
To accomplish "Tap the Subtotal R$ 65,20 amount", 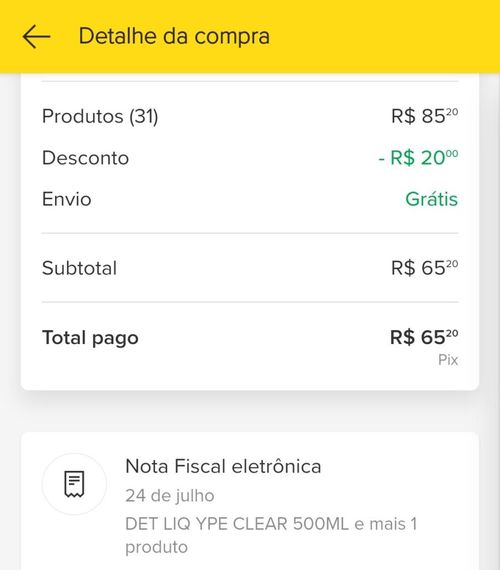I will coord(424,268).
